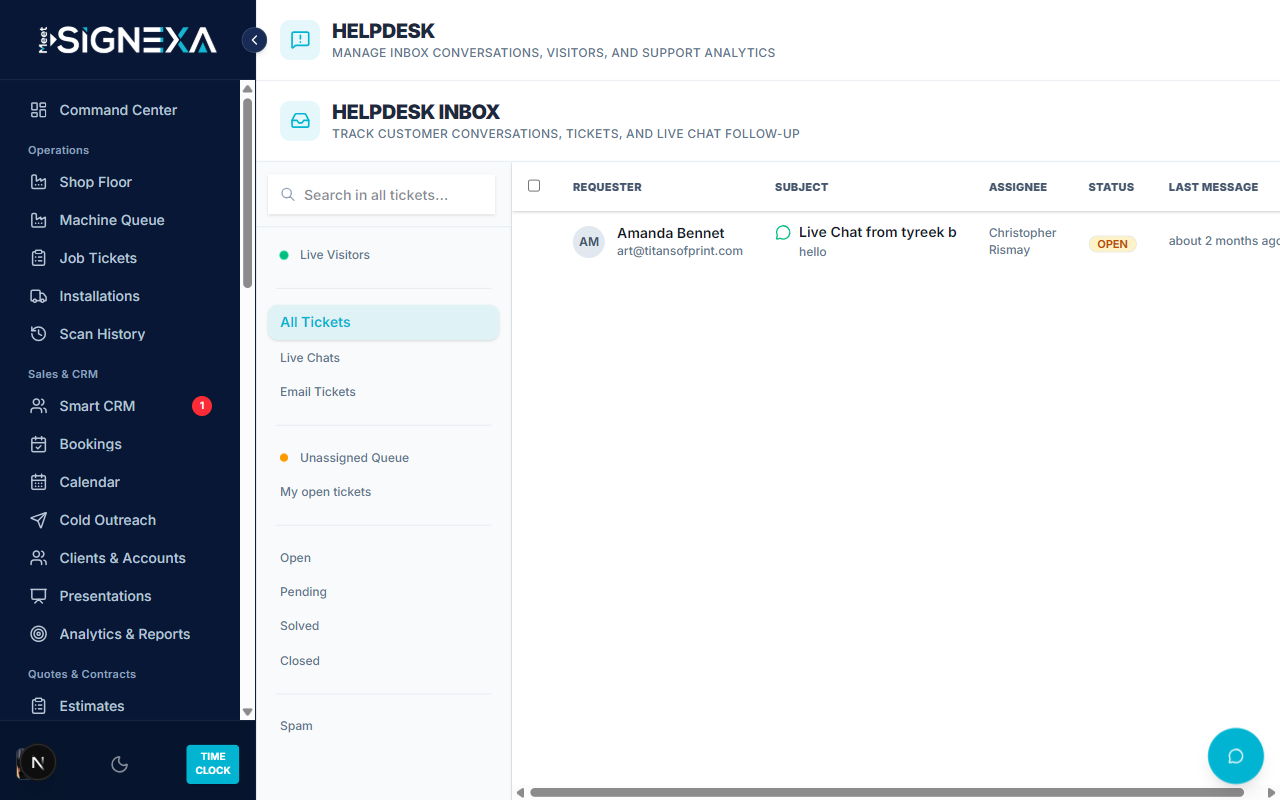Go to Shop Floor
Screen dimensions: 1280x800
120,182
